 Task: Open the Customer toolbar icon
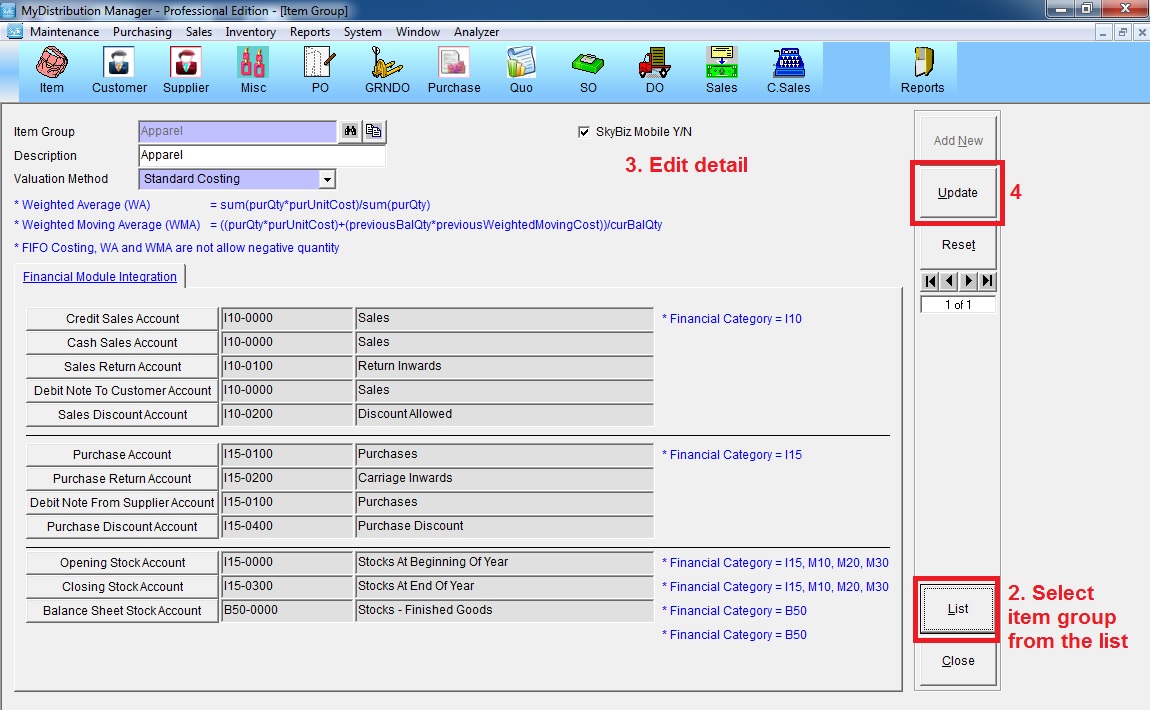click(119, 70)
